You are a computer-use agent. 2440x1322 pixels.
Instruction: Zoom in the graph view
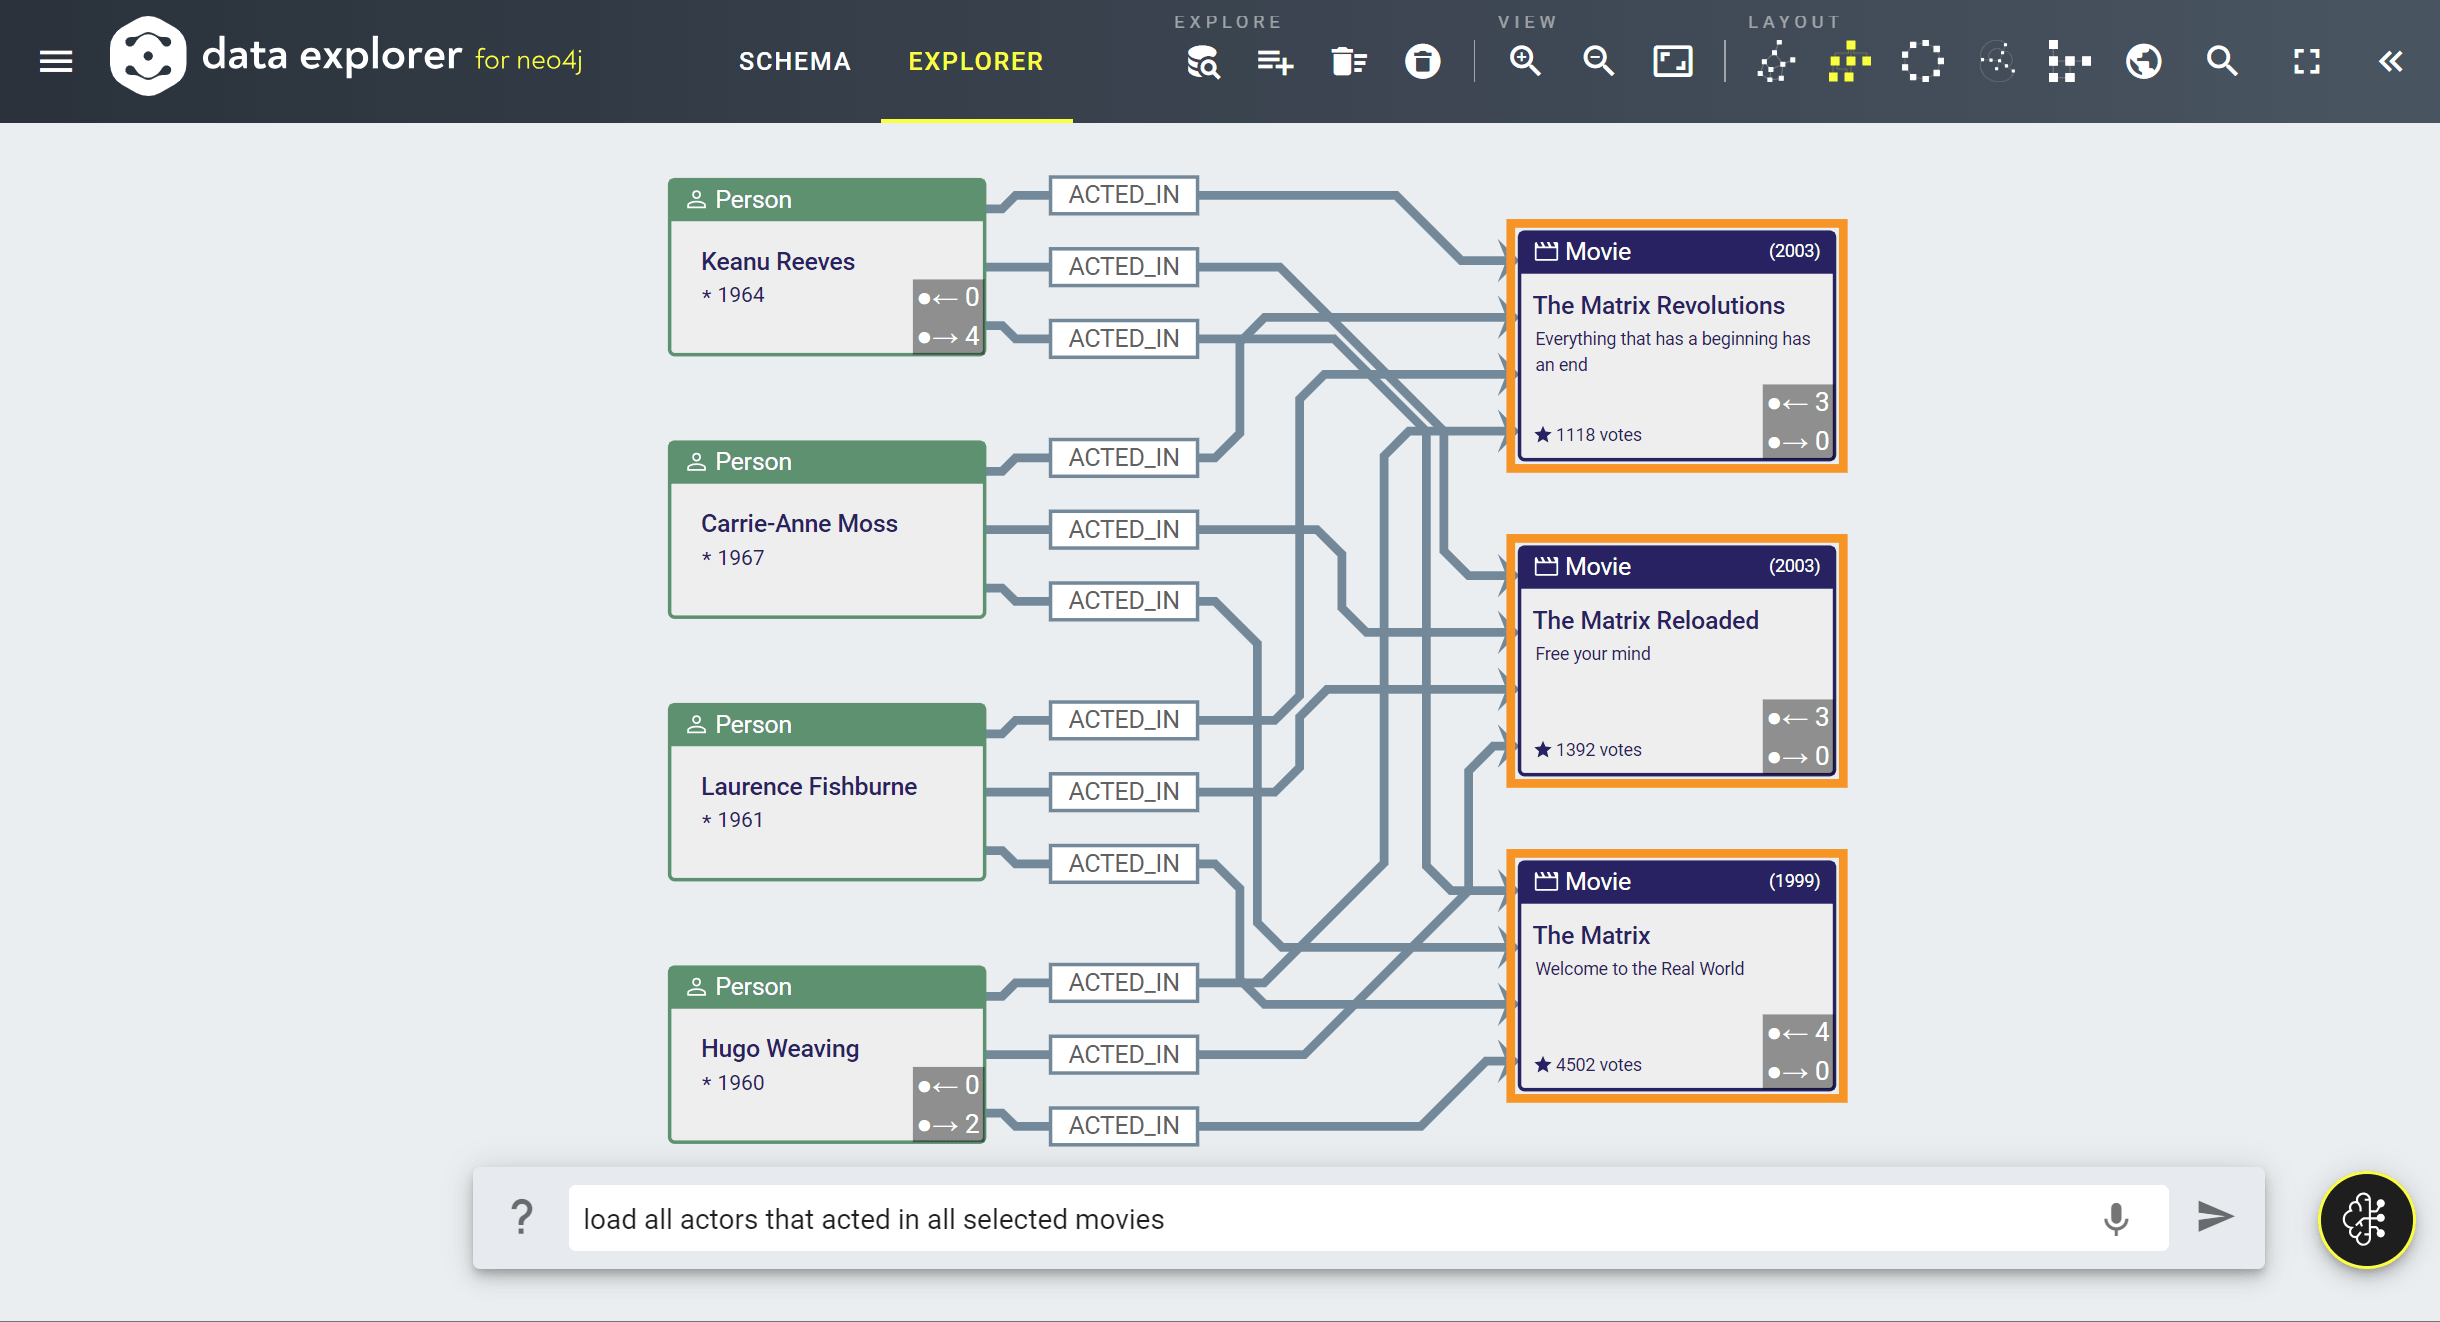coord(1524,62)
